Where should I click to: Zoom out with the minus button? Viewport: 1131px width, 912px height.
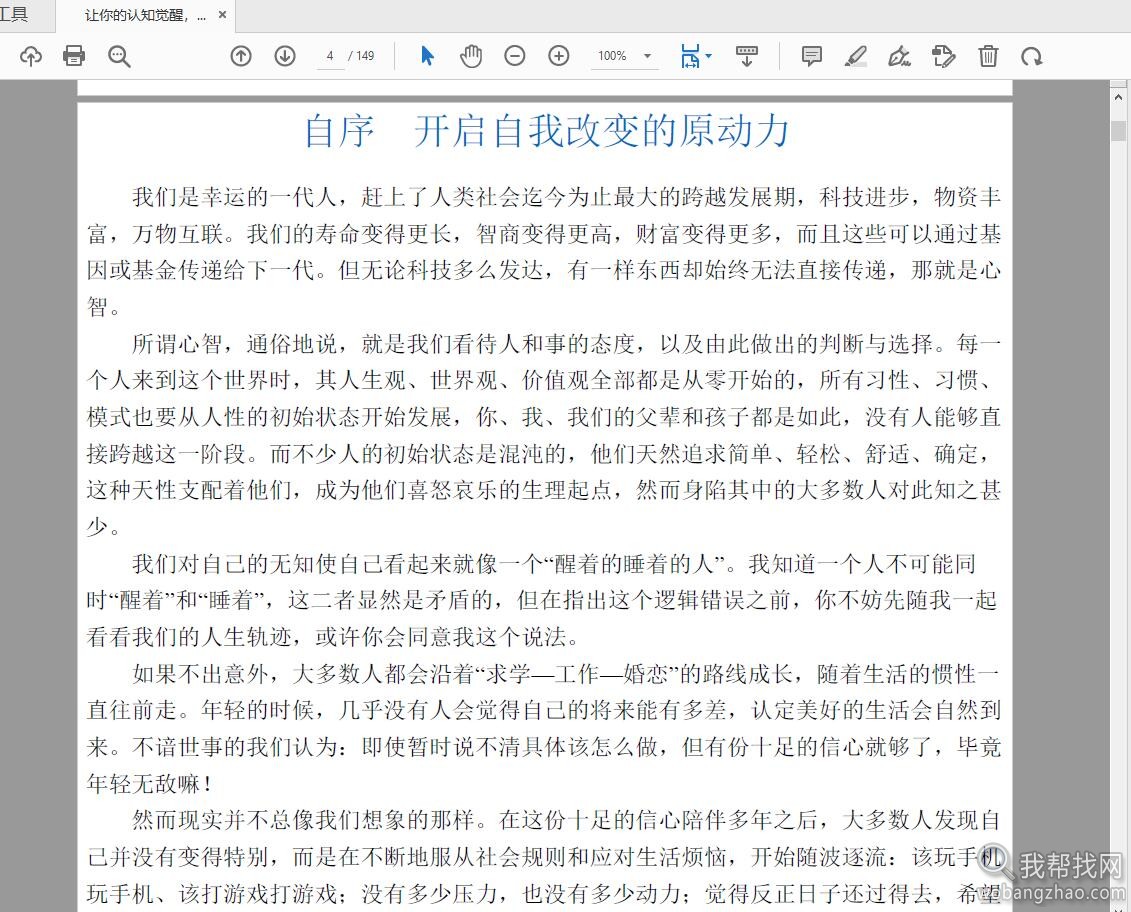click(x=514, y=56)
